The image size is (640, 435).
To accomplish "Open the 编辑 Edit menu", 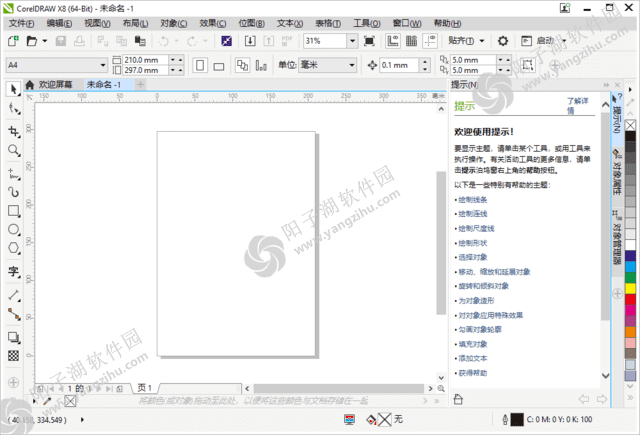I will tap(59, 23).
